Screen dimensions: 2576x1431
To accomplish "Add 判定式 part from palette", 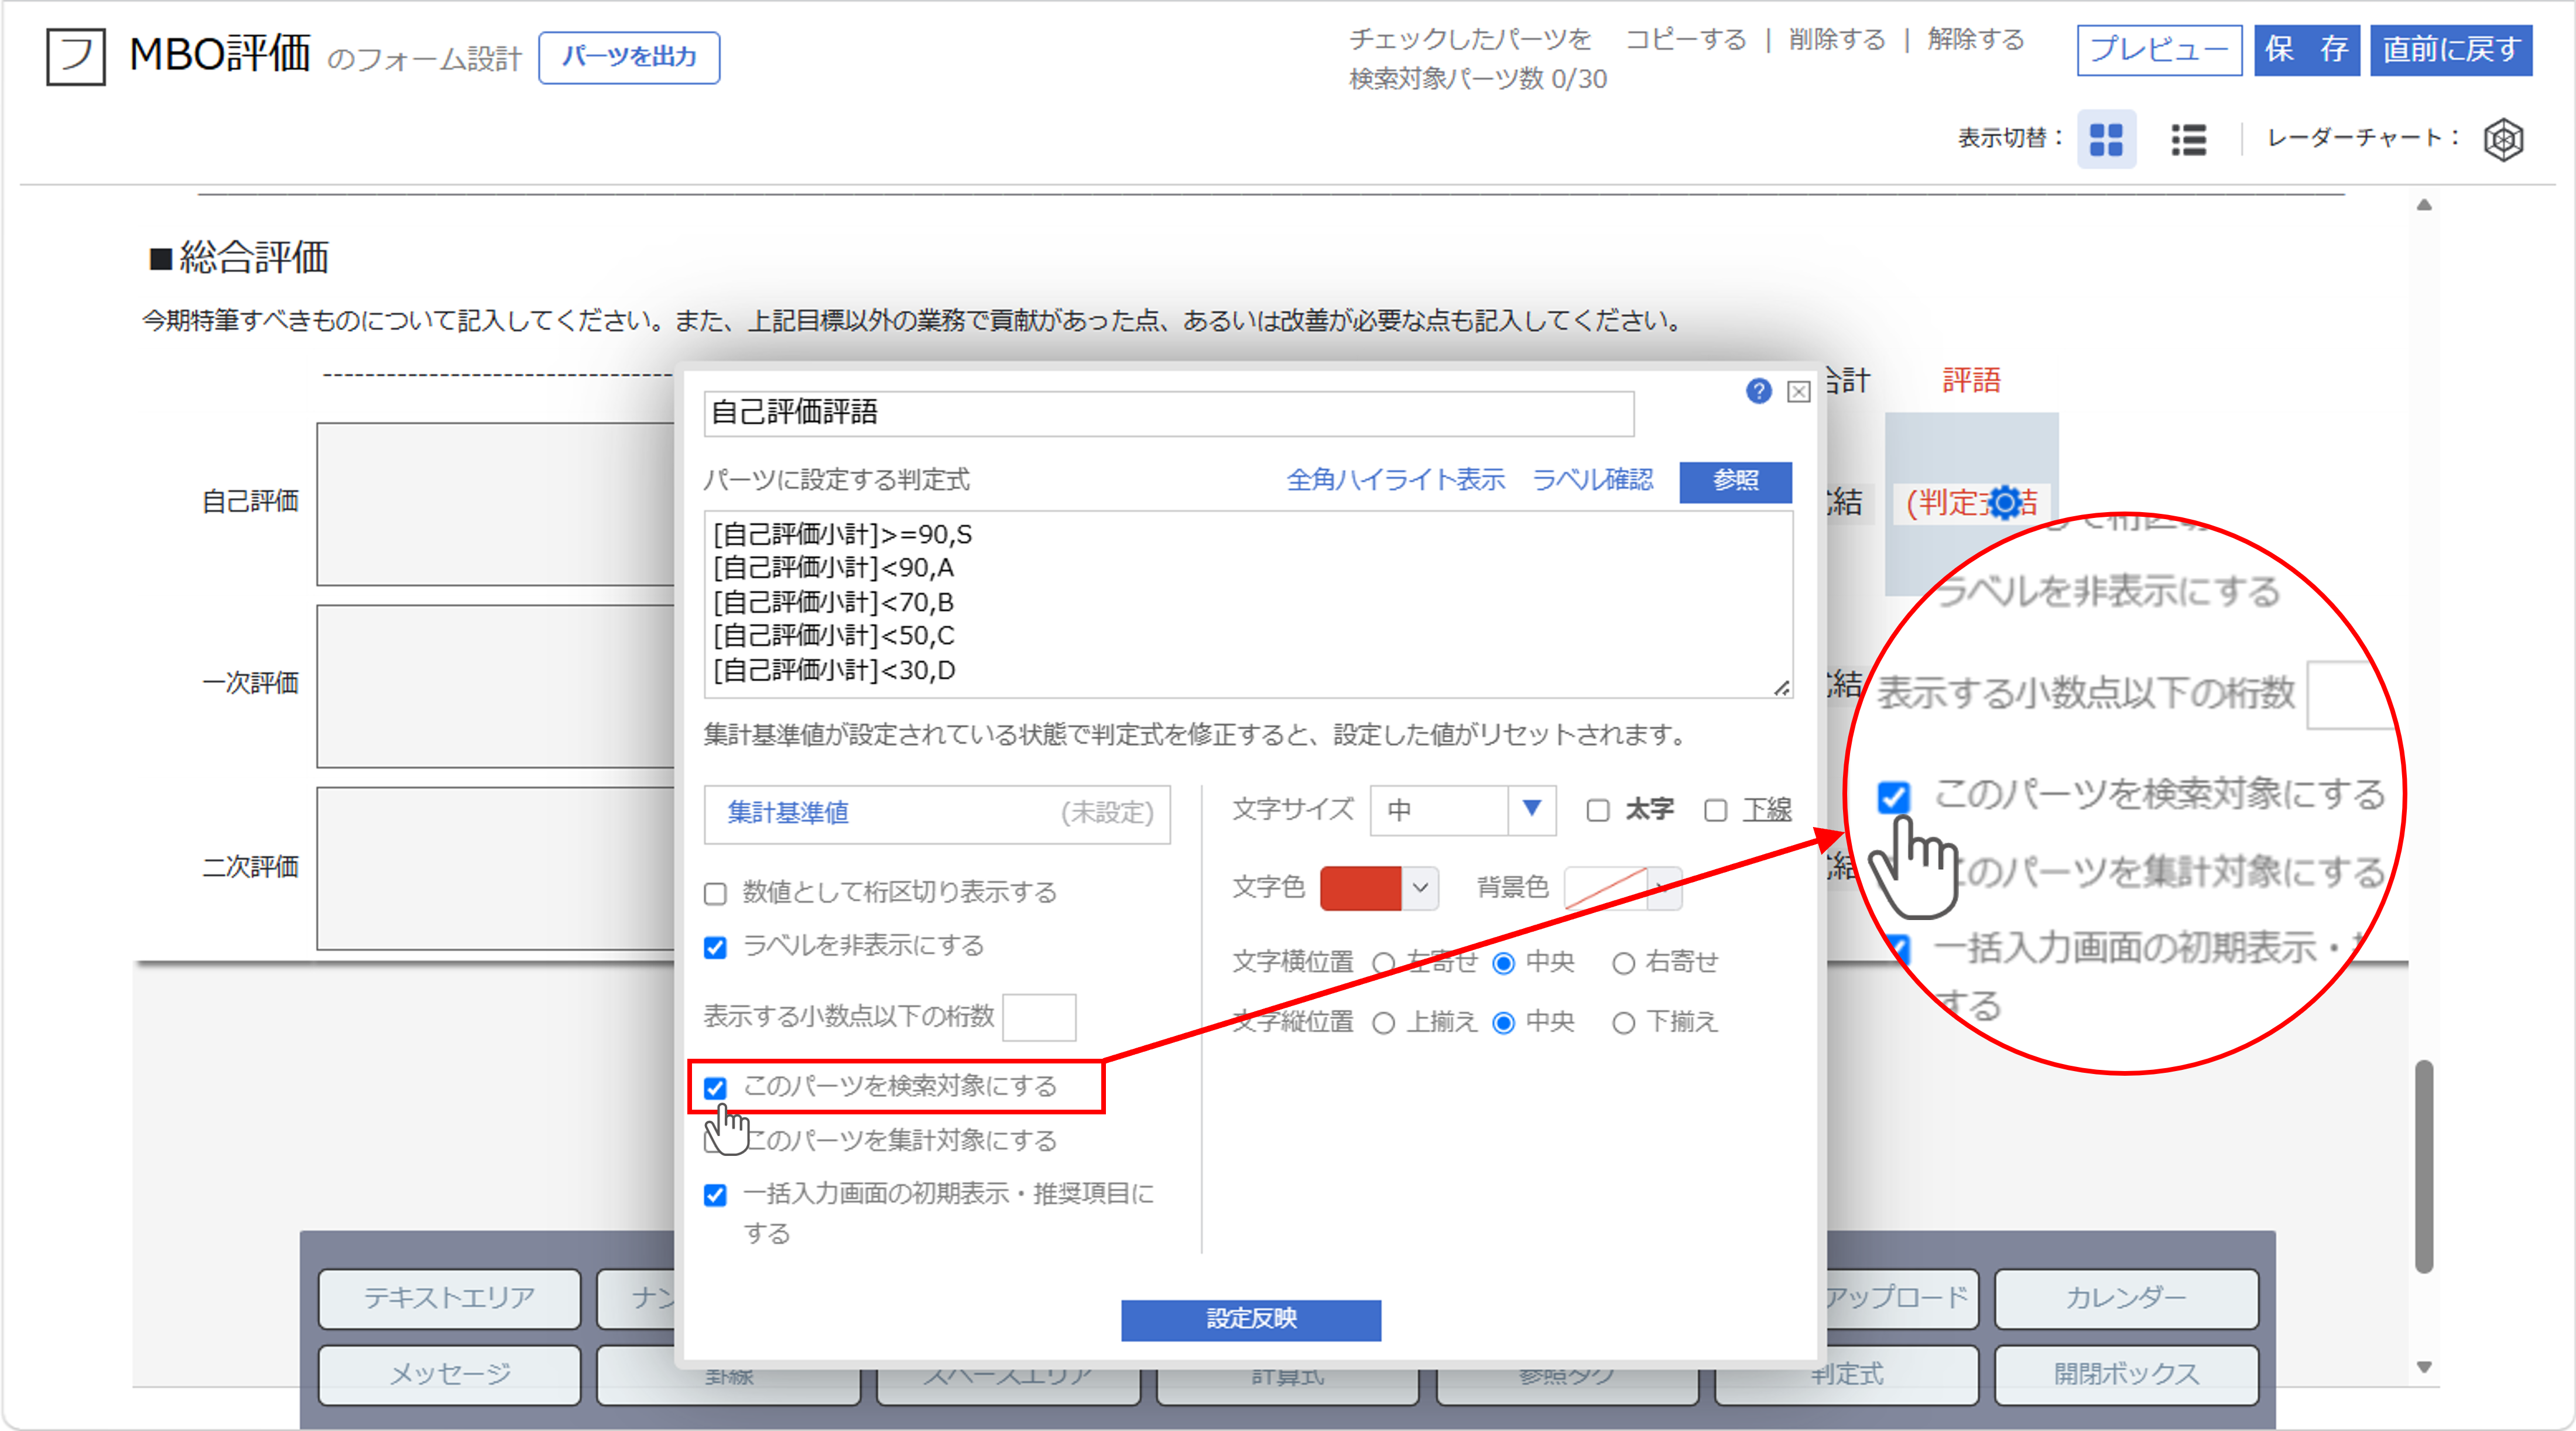I will tap(1846, 1376).
